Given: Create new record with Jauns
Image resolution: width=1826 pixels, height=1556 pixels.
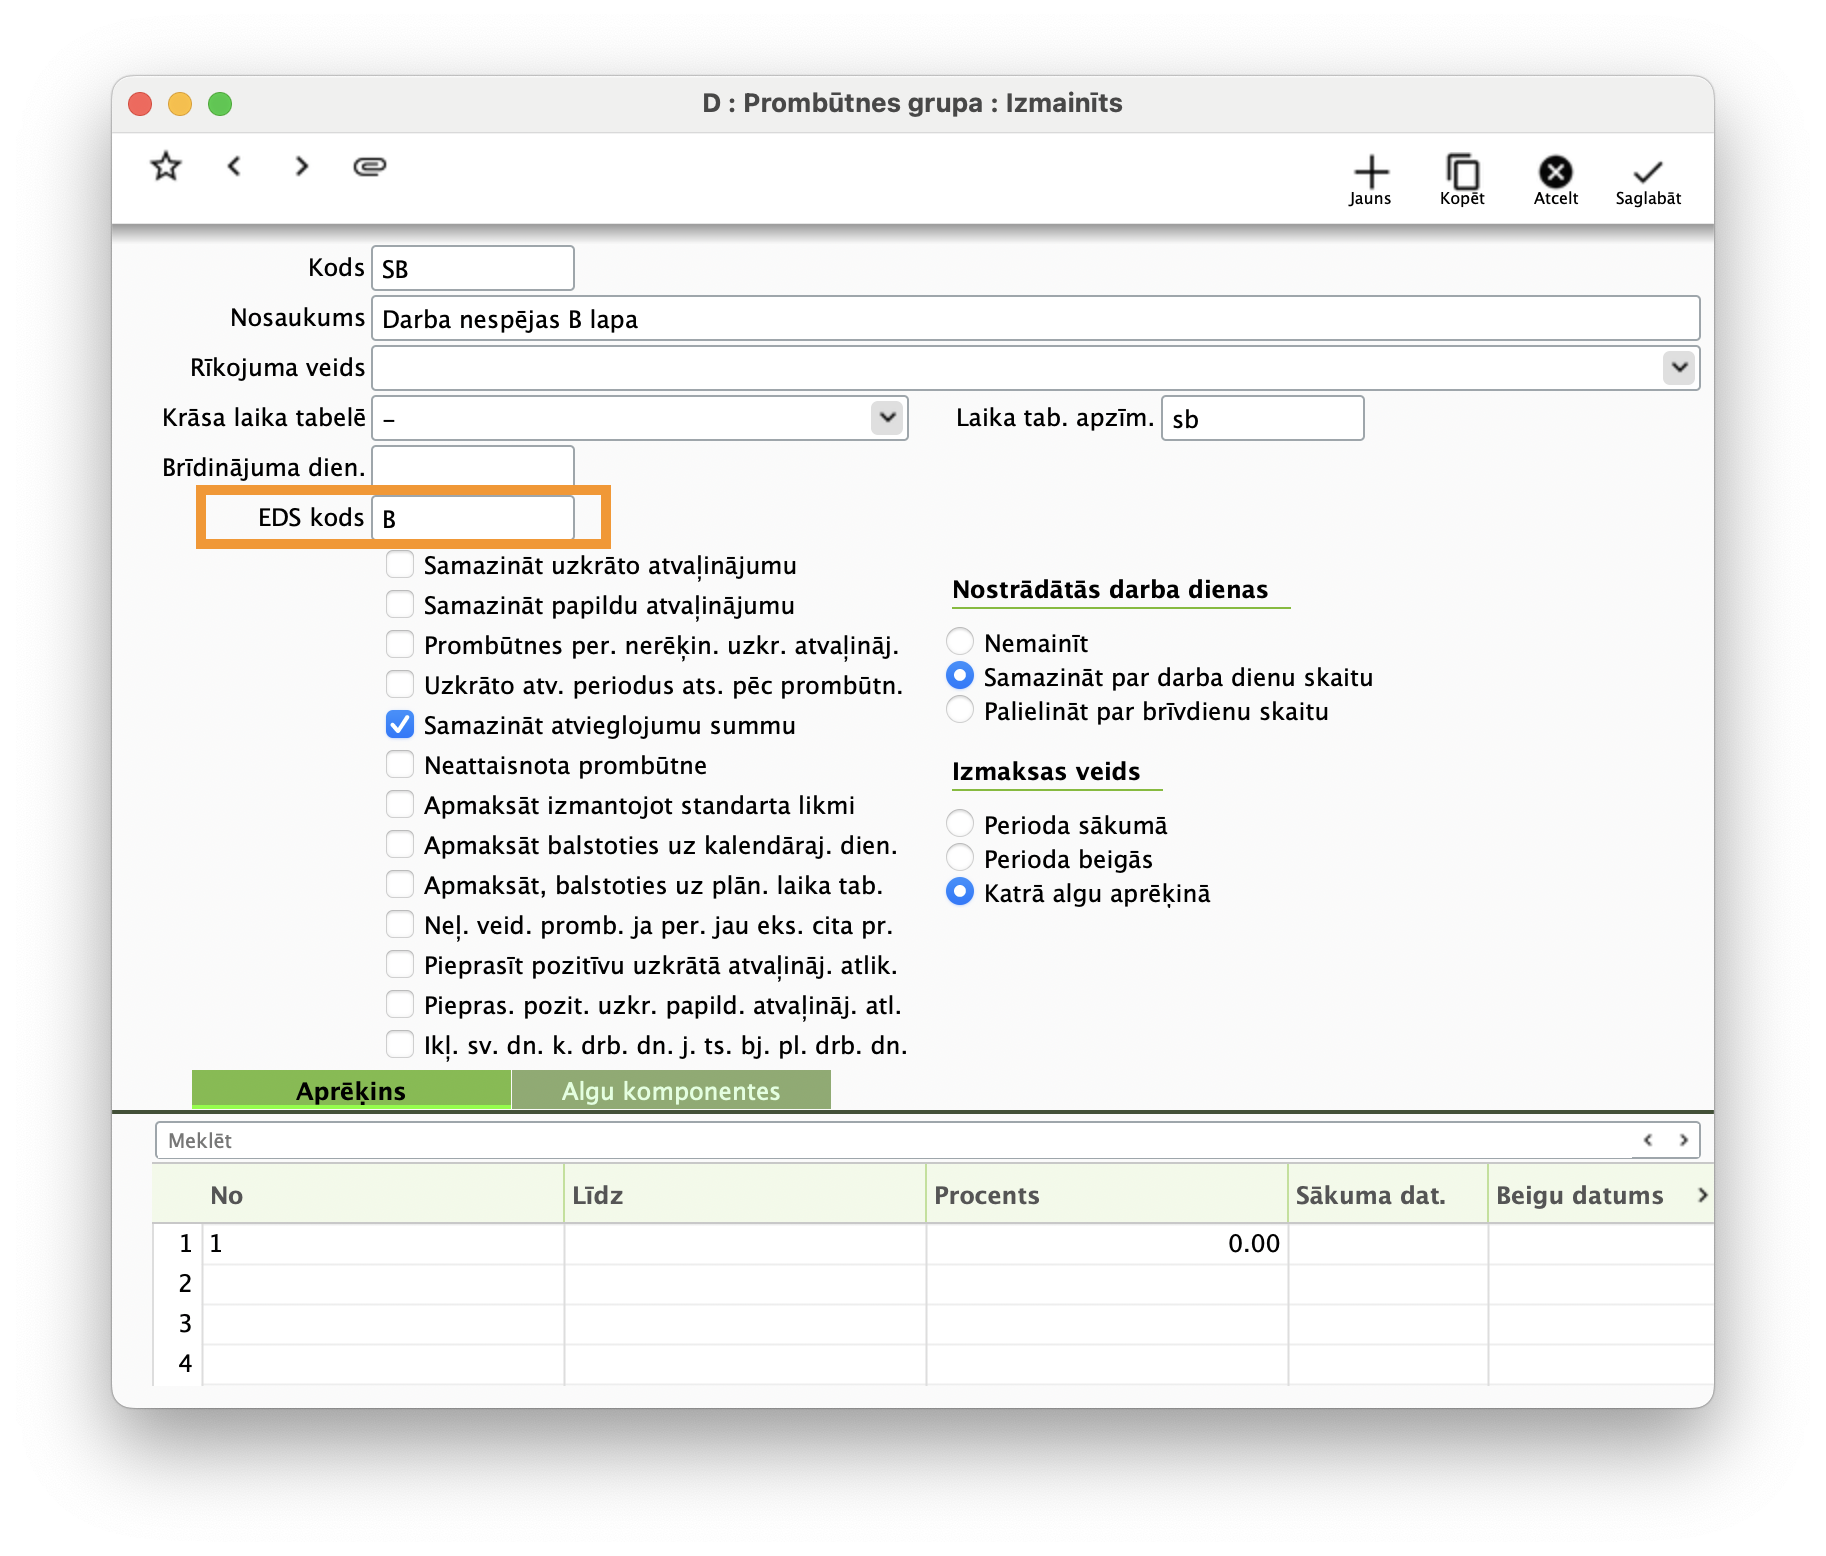Looking at the screenshot, I should [x=1370, y=179].
